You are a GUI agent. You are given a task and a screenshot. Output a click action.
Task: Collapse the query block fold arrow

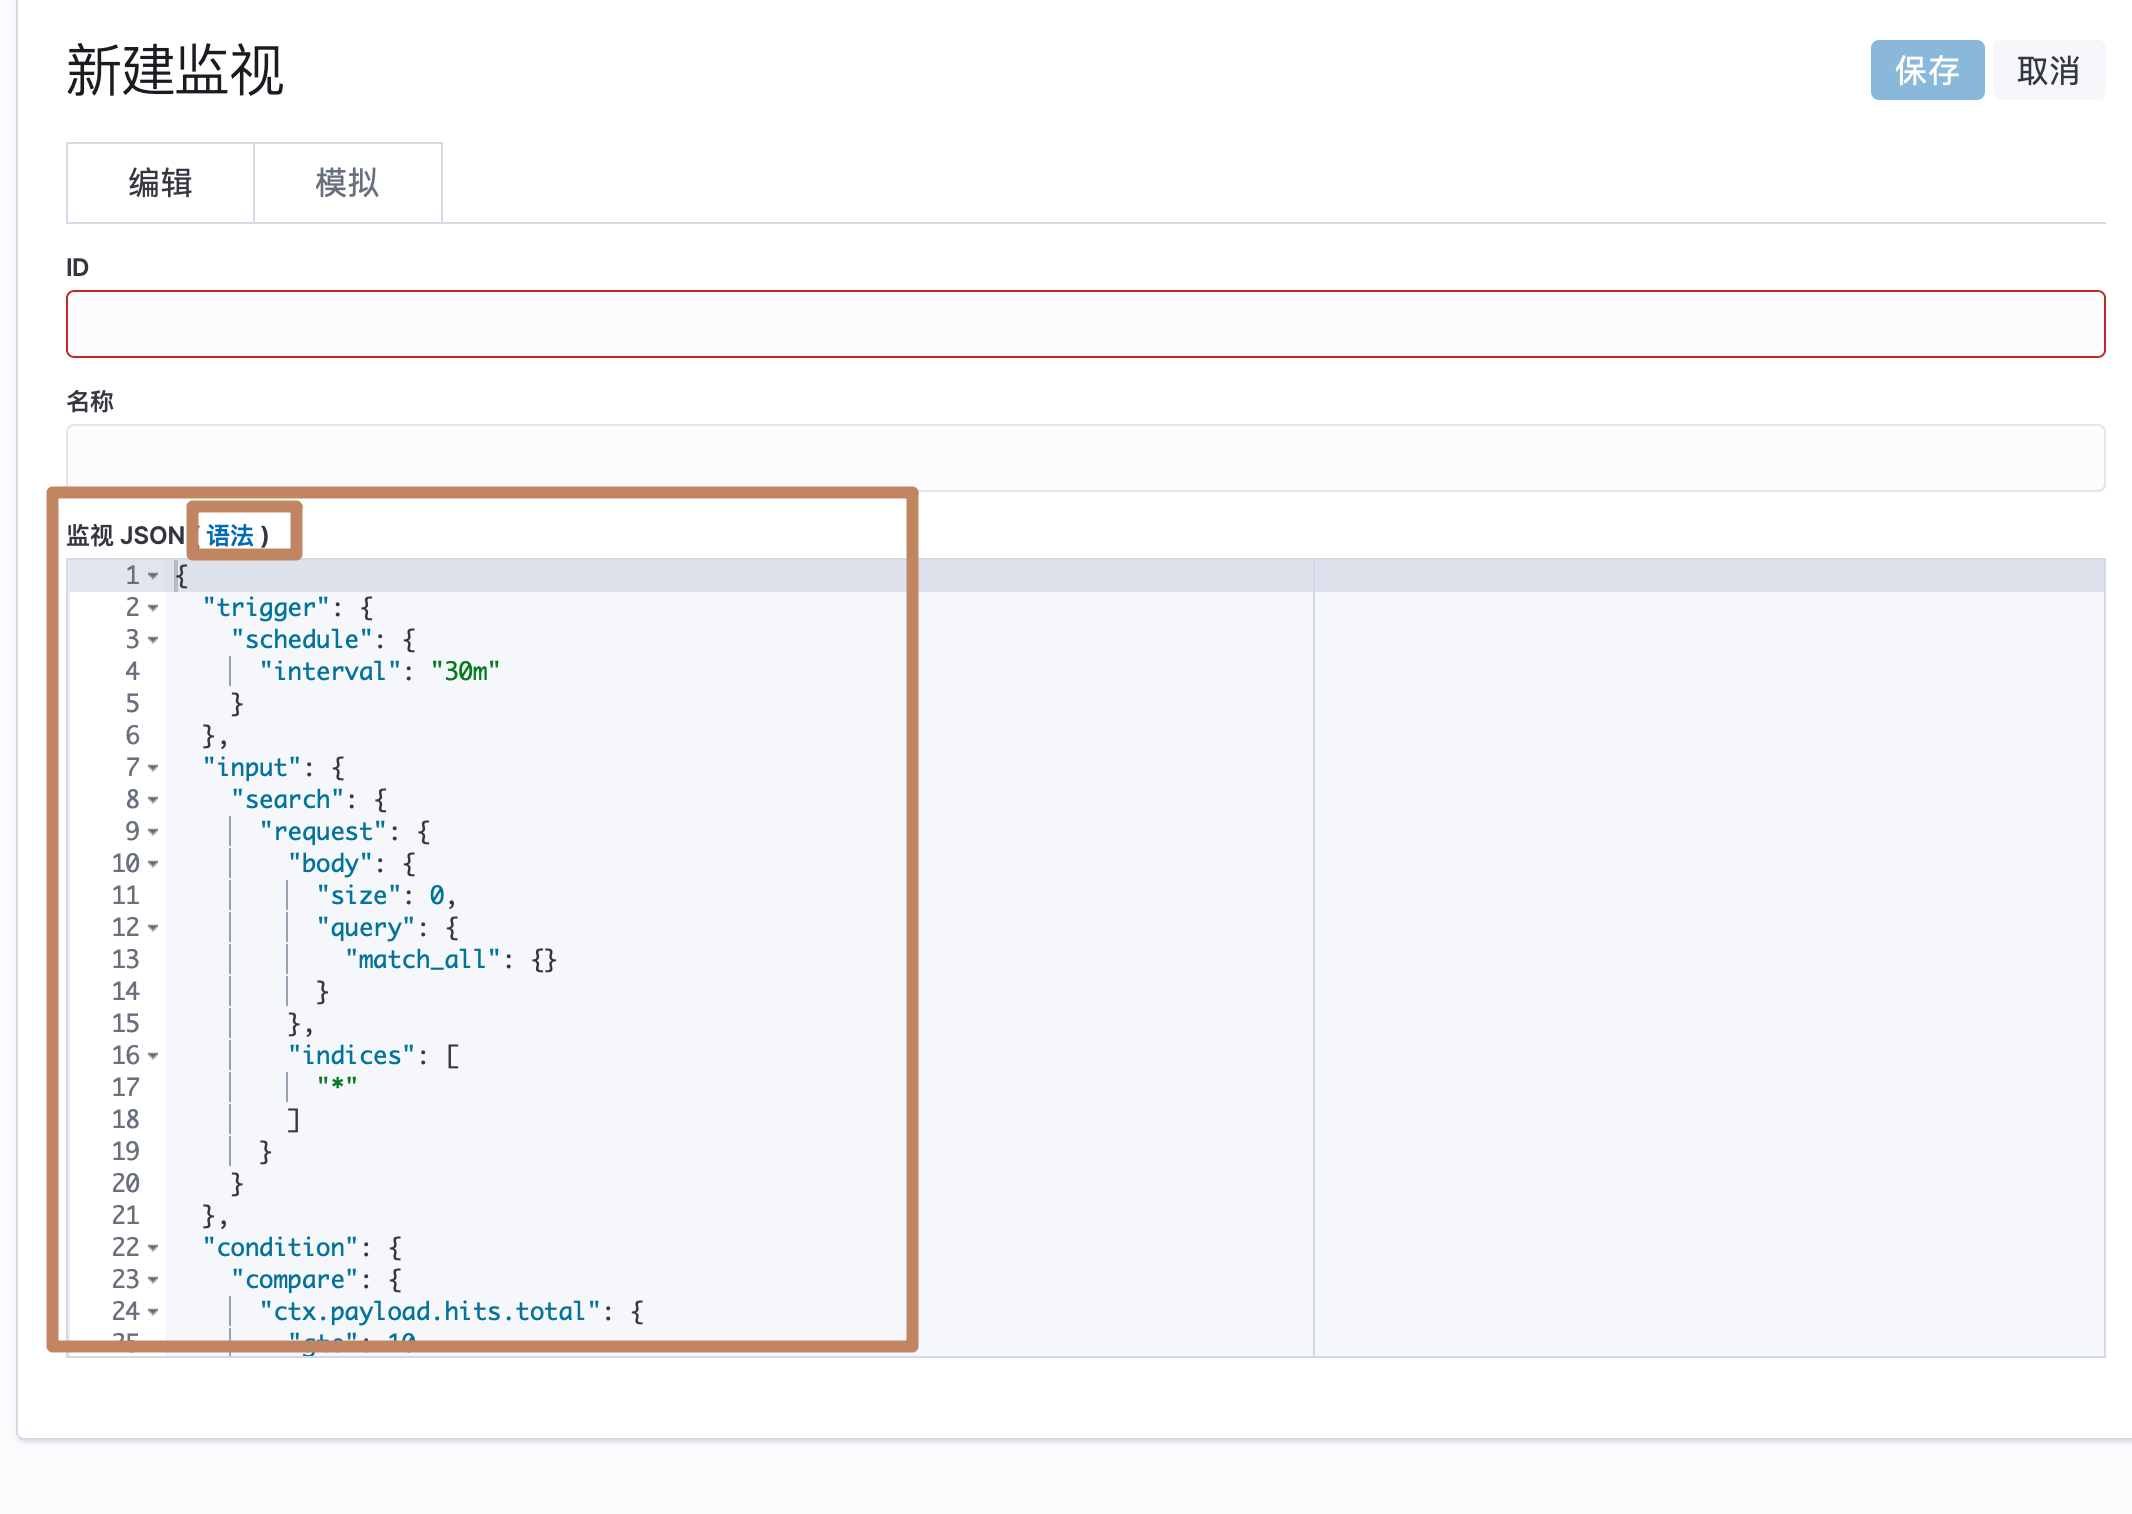point(153,928)
